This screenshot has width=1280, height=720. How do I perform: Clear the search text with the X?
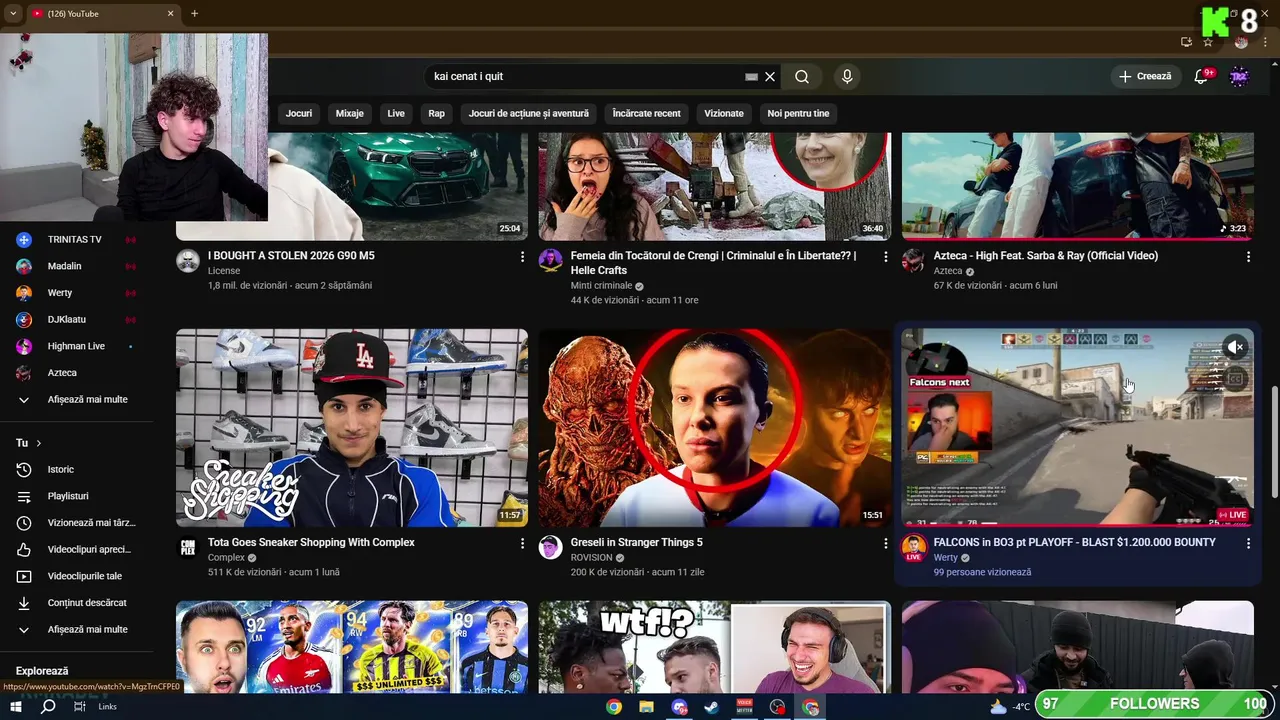(770, 77)
